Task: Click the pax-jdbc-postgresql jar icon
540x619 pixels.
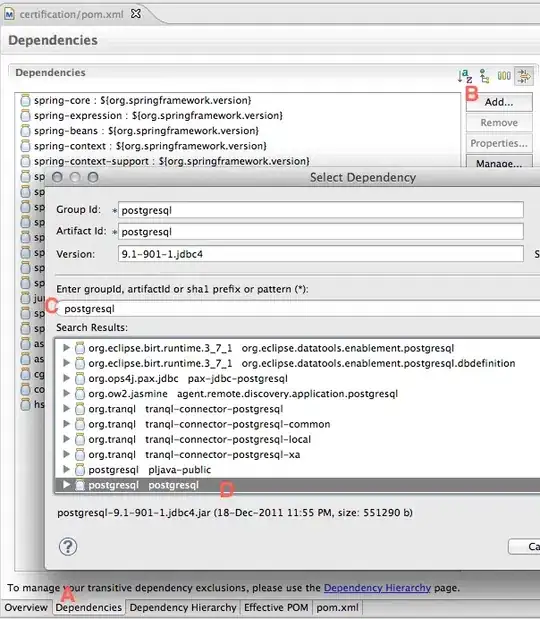Action: [x=80, y=379]
